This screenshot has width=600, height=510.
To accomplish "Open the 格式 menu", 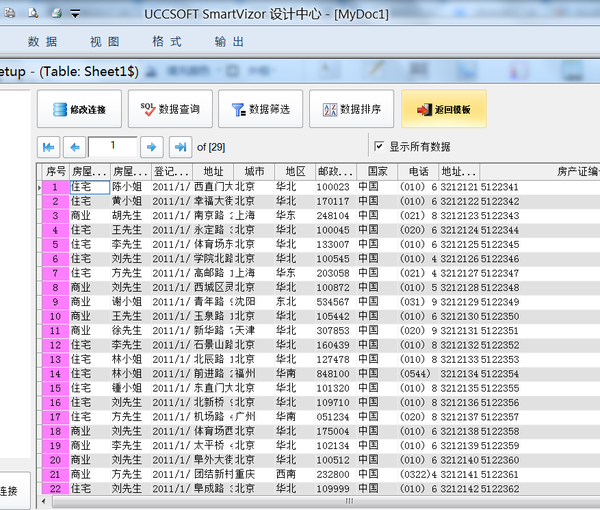I will pyautogui.click(x=167, y=41).
